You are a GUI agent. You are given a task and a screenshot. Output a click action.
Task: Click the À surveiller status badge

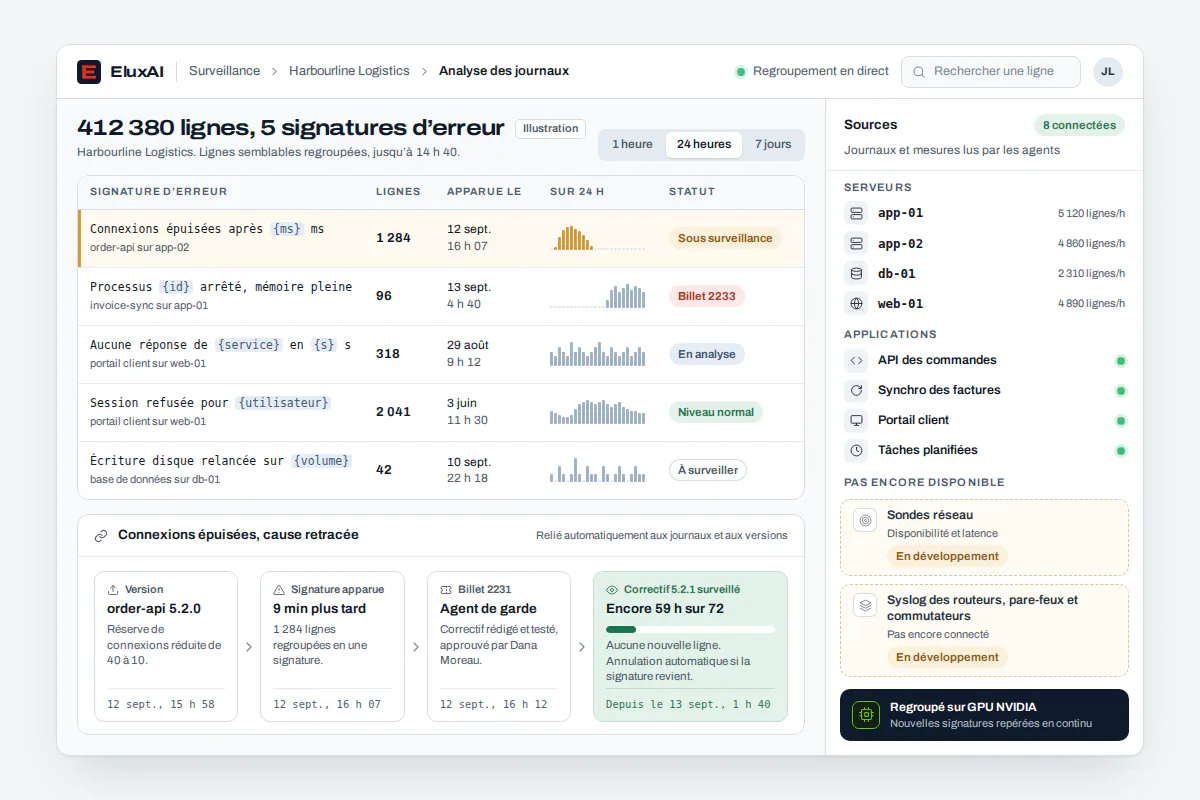pos(708,470)
